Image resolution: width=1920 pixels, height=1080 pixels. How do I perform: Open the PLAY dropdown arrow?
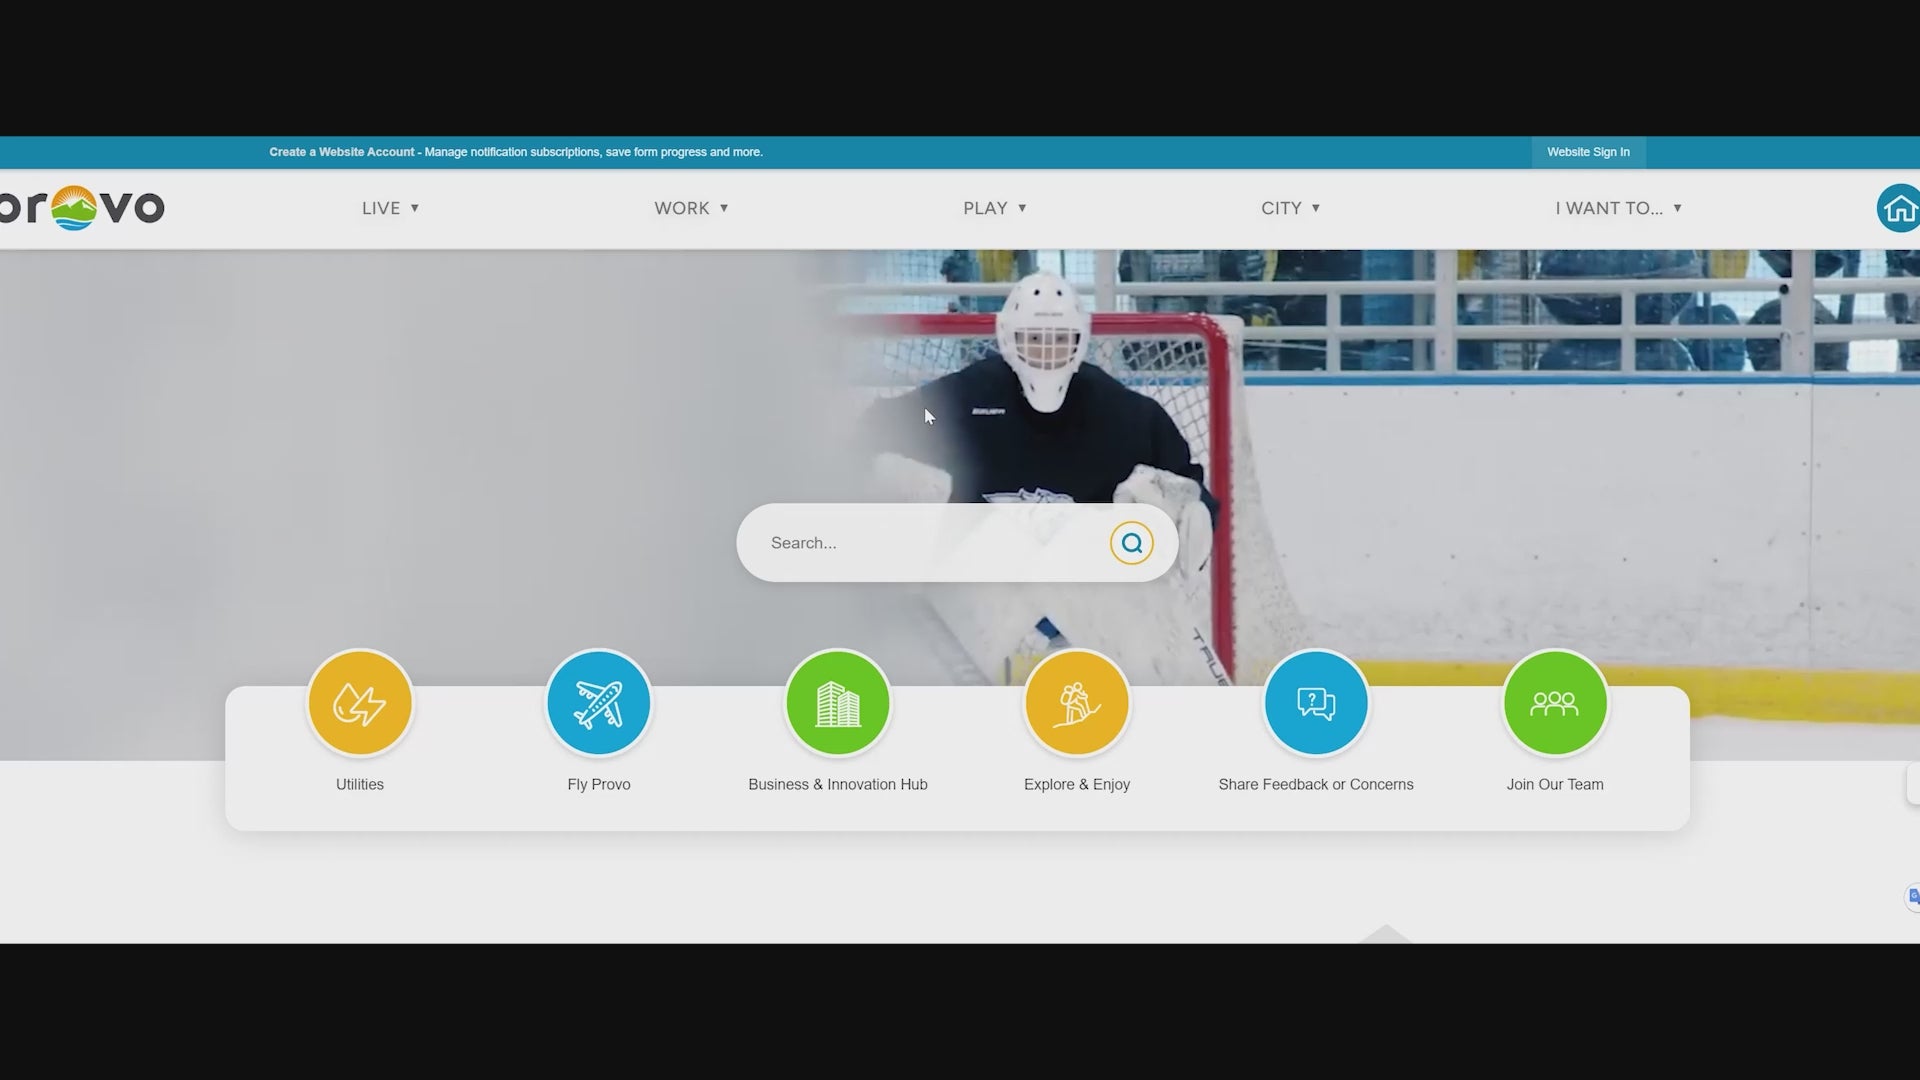click(1022, 208)
